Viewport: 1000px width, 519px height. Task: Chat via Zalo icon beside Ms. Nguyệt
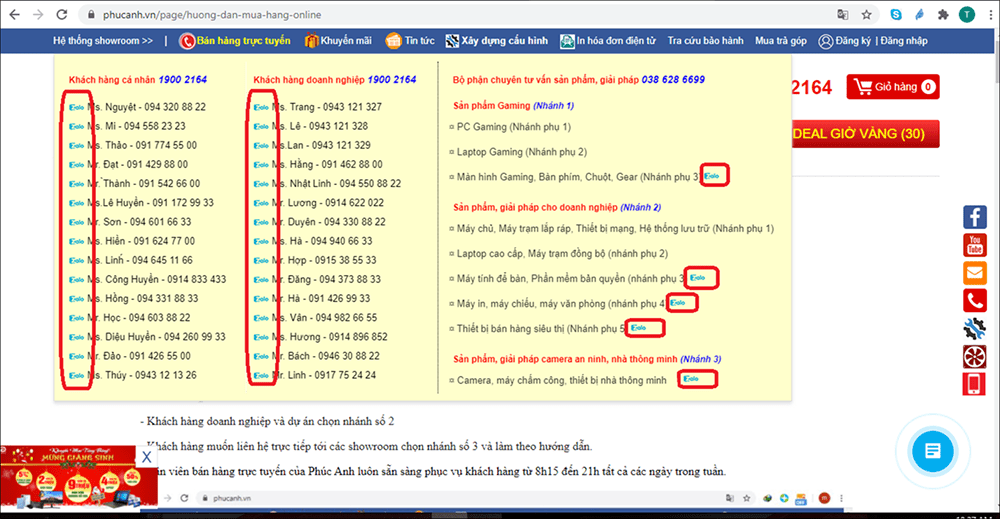click(x=77, y=107)
